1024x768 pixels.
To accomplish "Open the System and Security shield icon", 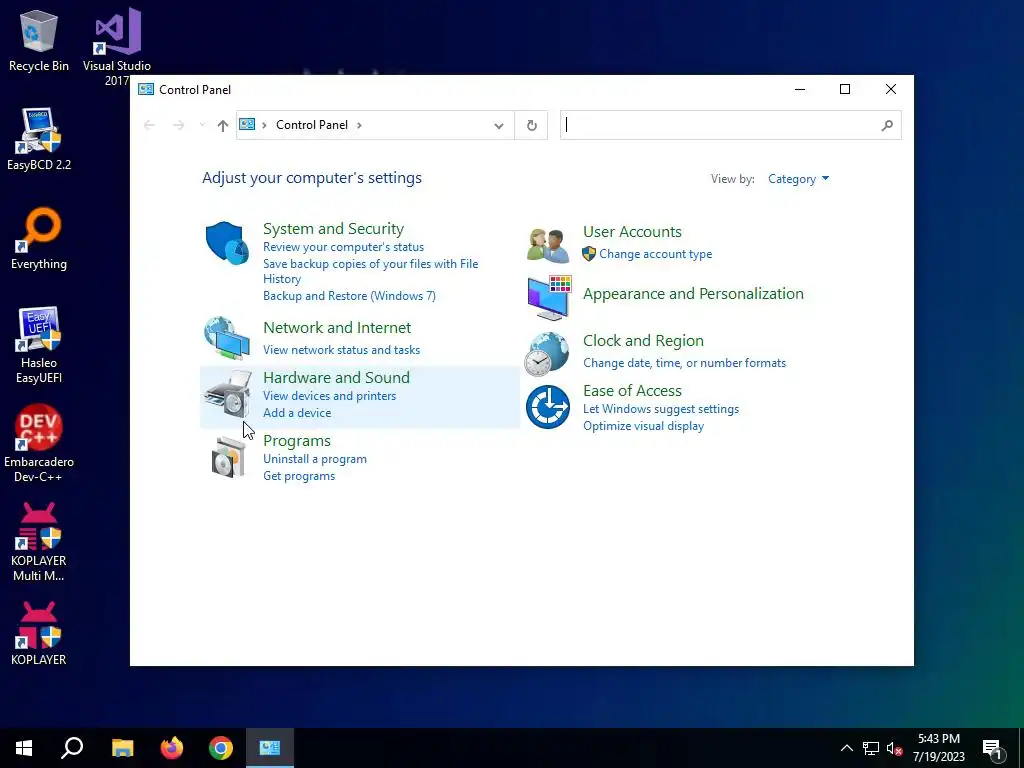I will 227,243.
